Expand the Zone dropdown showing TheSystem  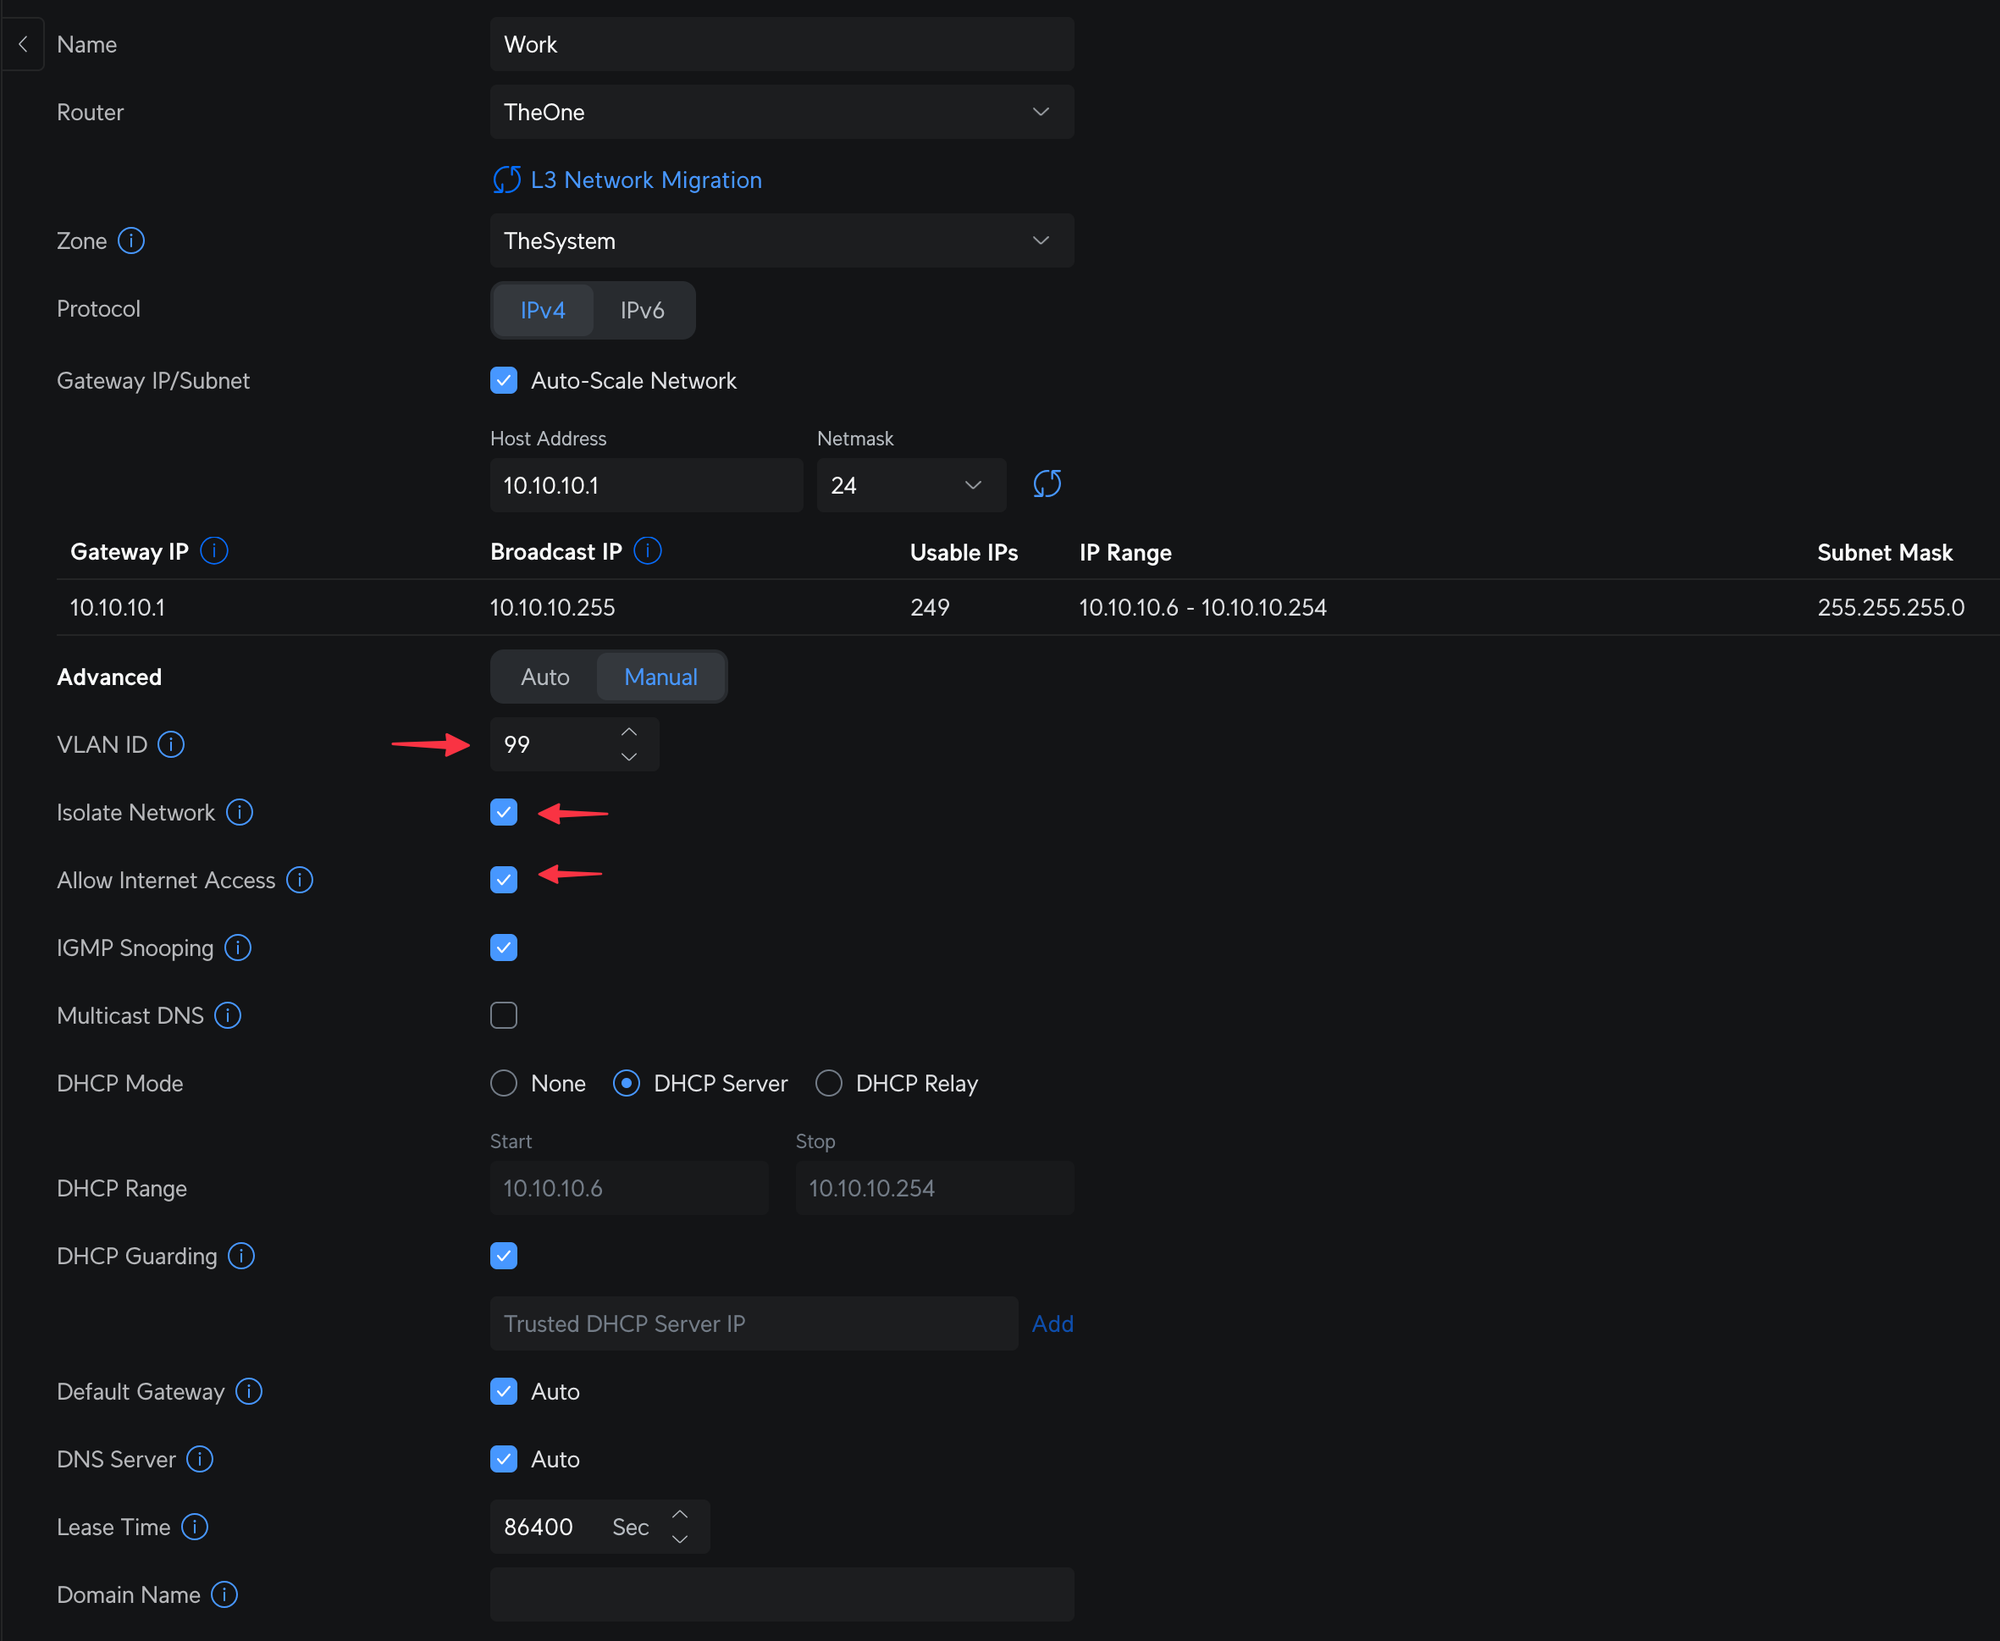pos(781,241)
